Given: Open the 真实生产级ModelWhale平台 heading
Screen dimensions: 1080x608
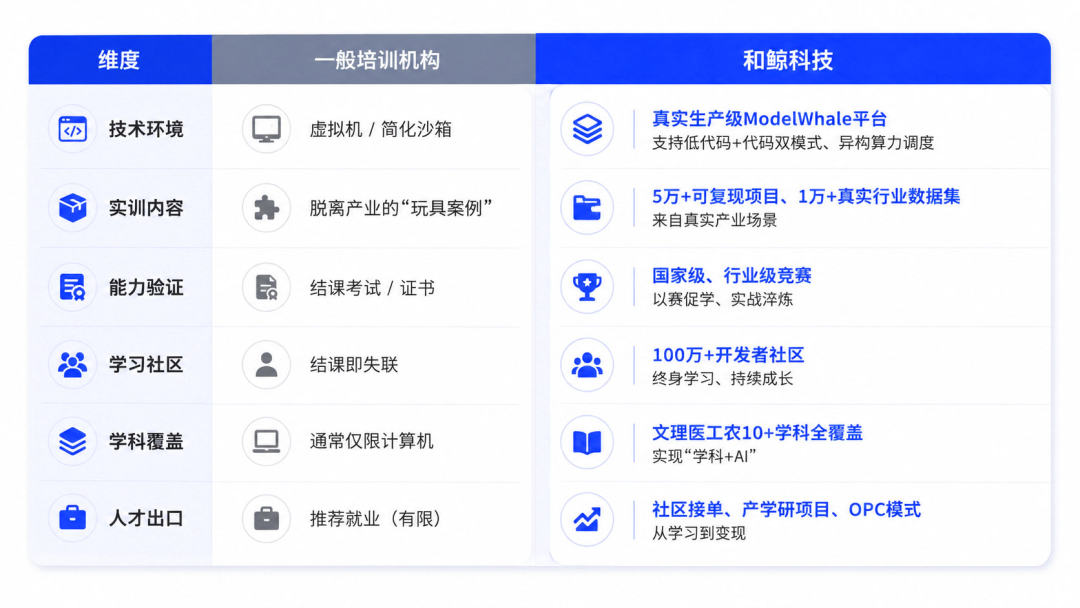Looking at the screenshot, I should point(769,119).
